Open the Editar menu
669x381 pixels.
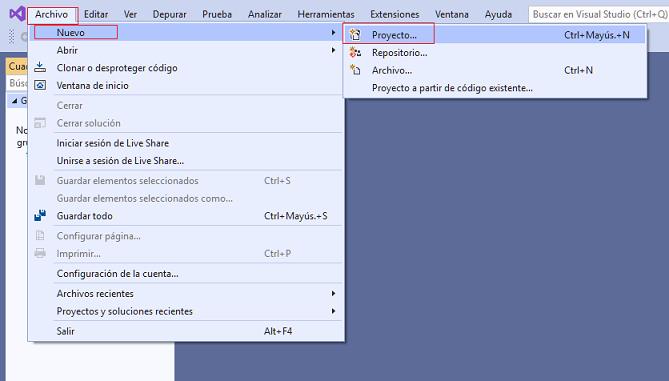pos(96,15)
